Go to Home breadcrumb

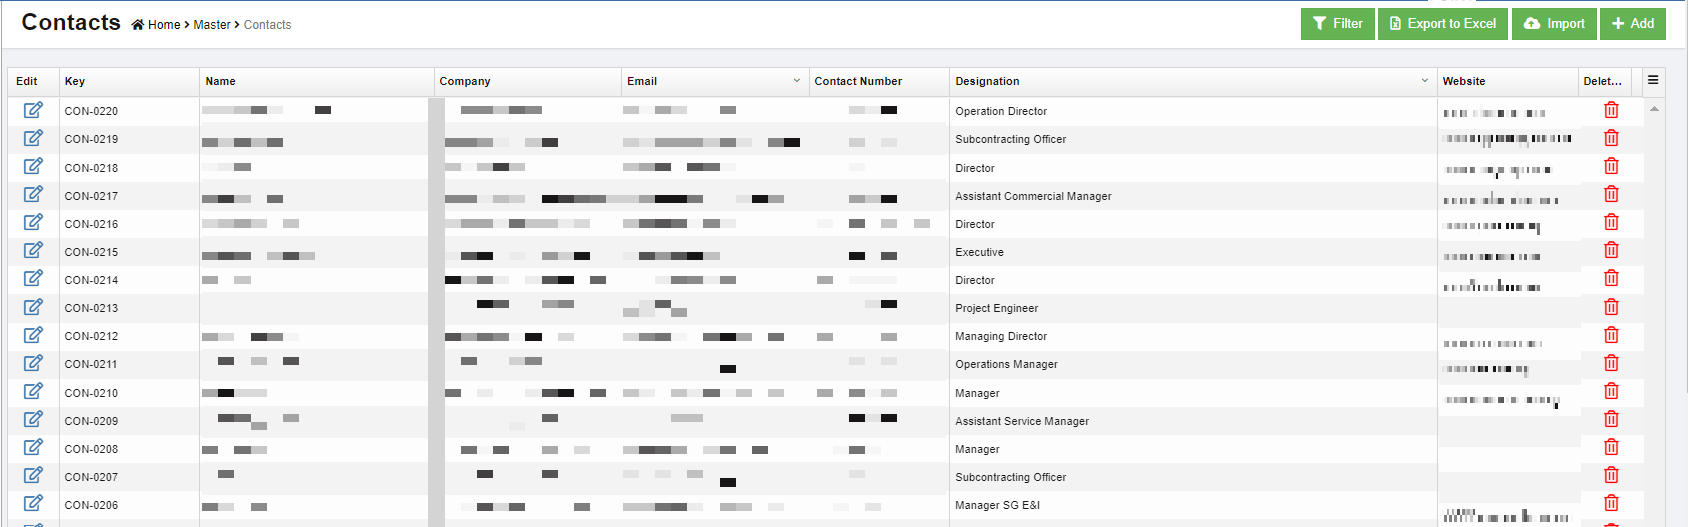point(163,25)
